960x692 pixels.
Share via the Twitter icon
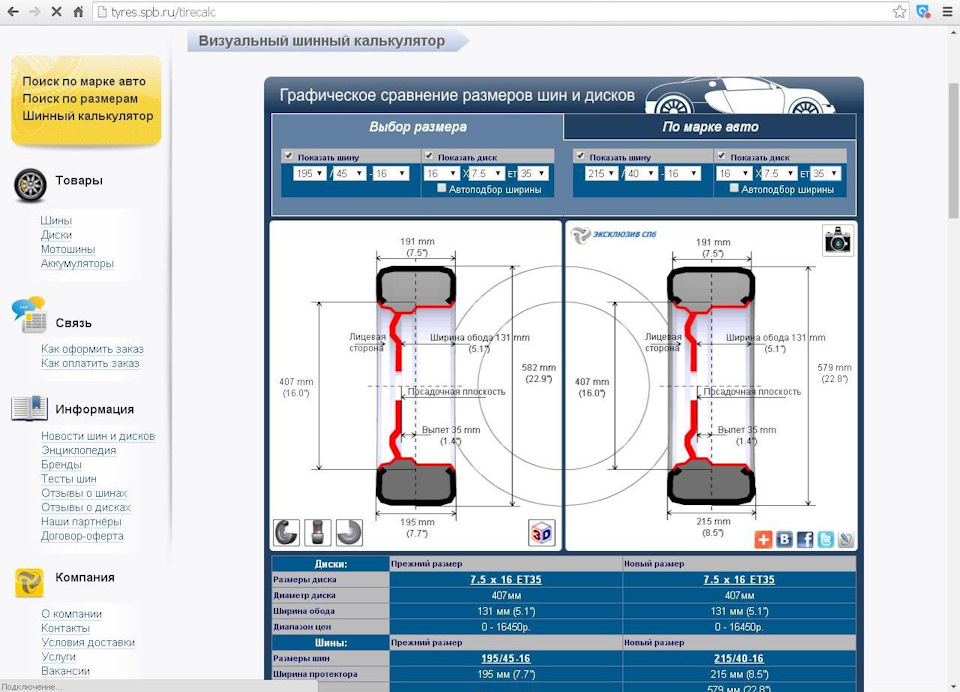click(x=826, y=539)
